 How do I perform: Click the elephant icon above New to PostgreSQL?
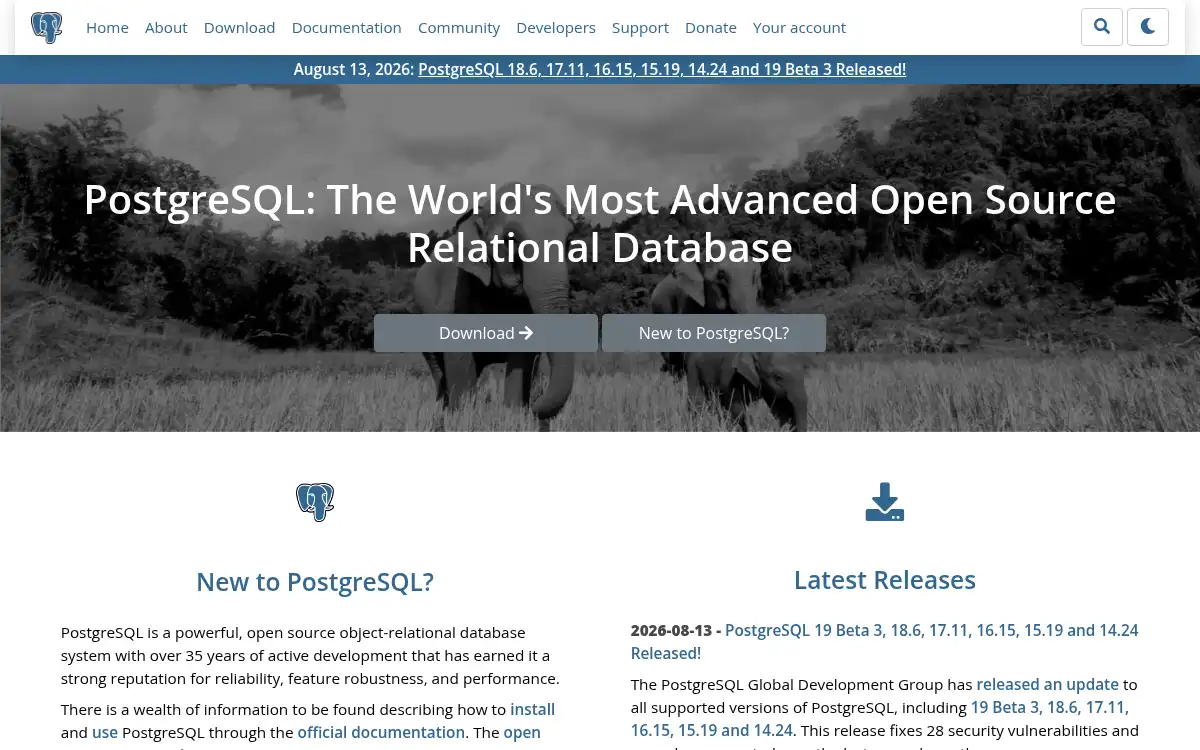click(x=315, y=502)
